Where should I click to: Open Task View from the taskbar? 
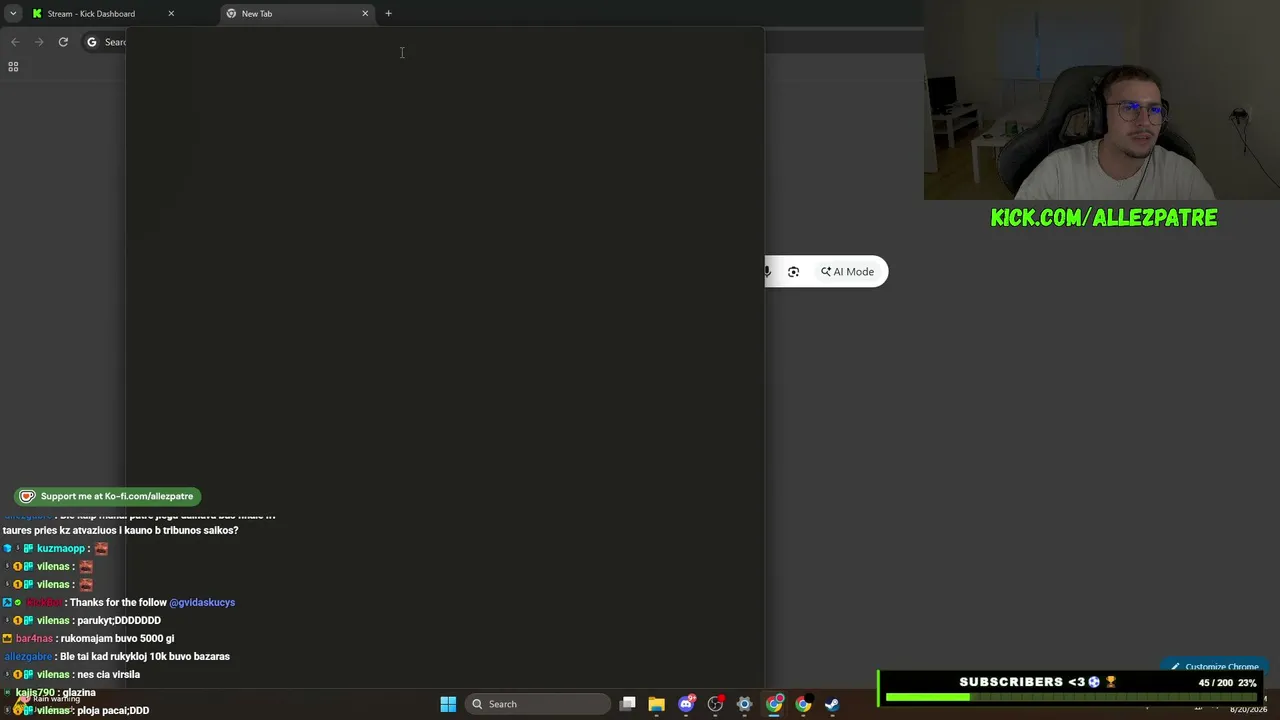pyautogui.click(x=628, y=704)
